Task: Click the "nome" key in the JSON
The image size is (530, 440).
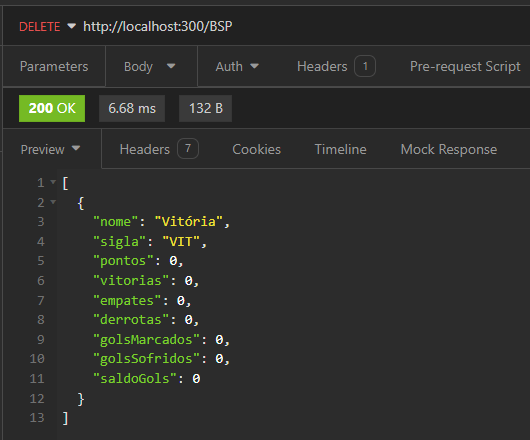Action: [116, 222]
